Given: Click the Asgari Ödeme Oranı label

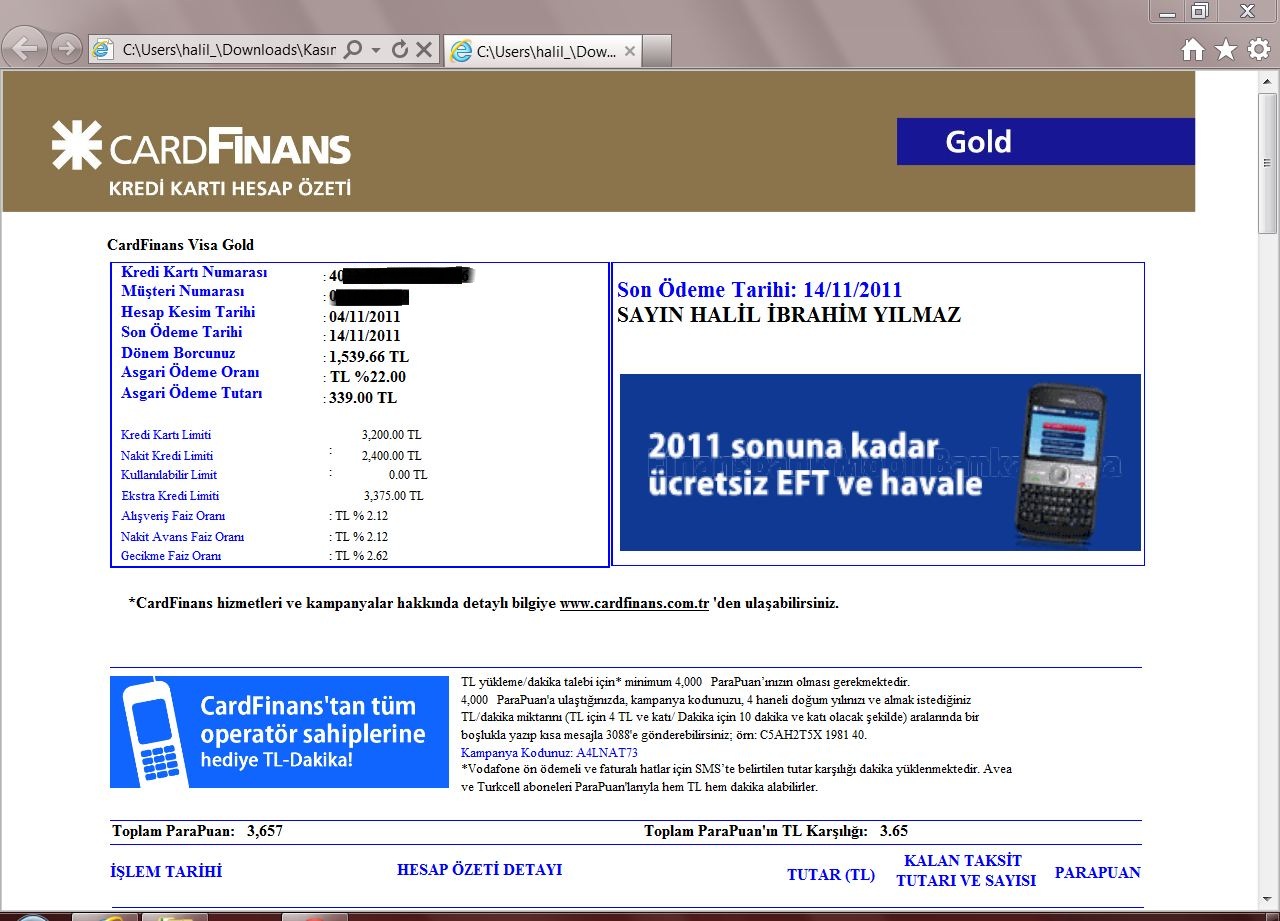Looking at the screenshot, I should 190,372.
